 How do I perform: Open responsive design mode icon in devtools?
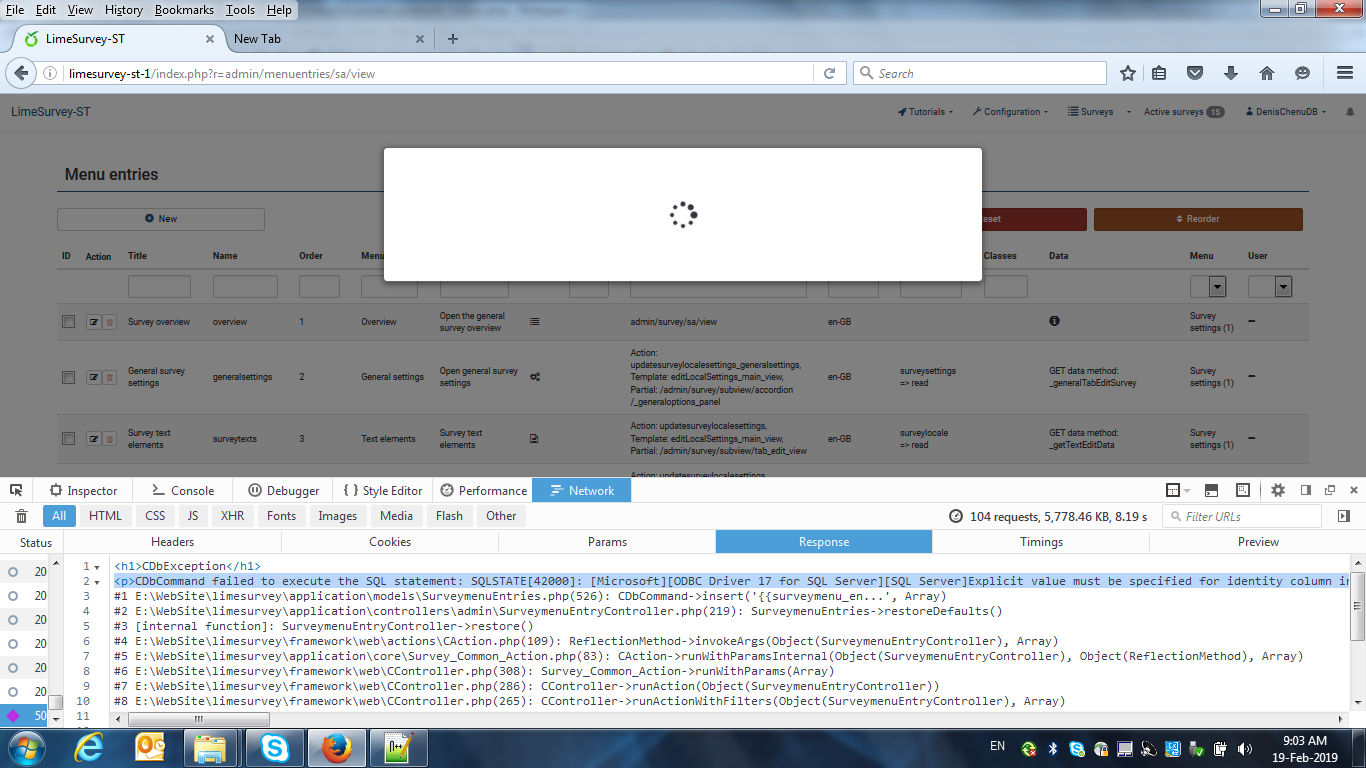(1243, 490)
